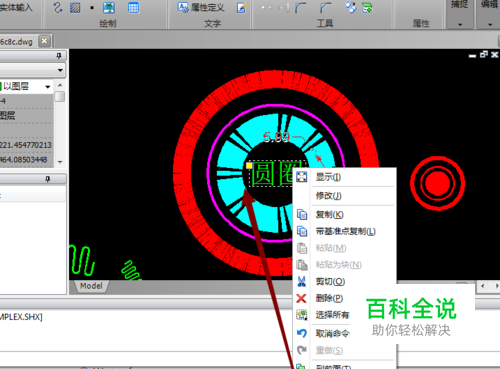Select the chamfer corner tool
Viewport: 500px width, 369px height.
coord(326,7)
